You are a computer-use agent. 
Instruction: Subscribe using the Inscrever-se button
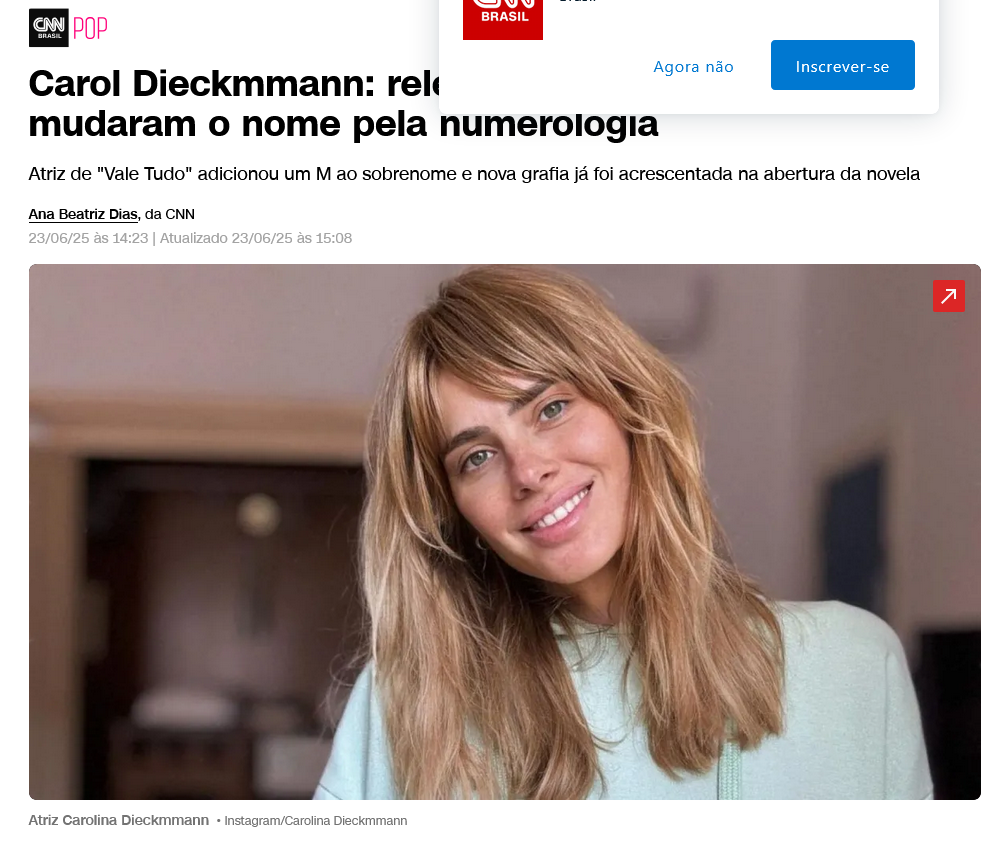[842, 65]
